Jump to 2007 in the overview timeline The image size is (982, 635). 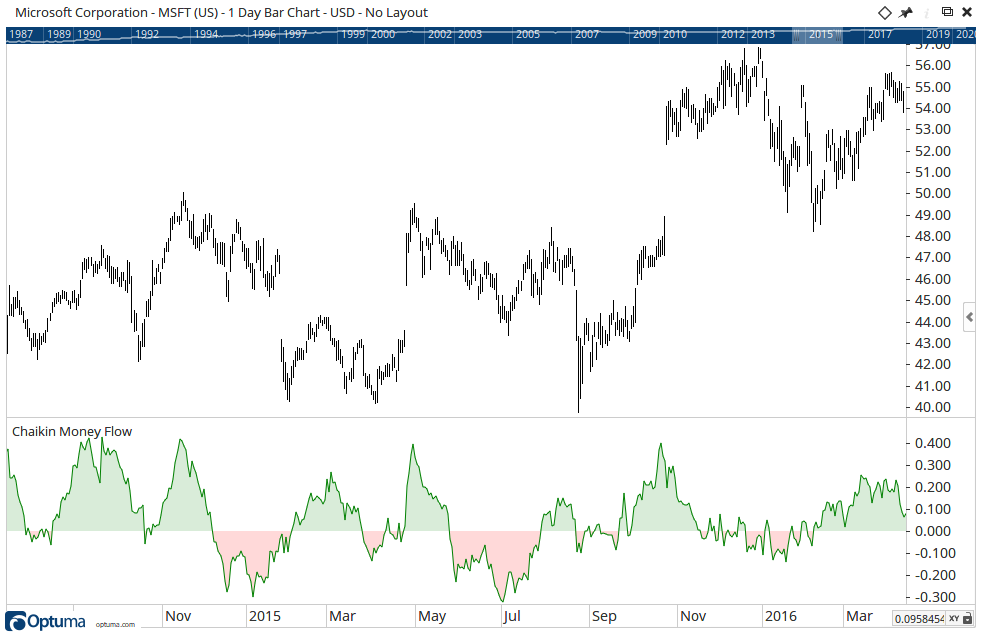coord(587,34)
